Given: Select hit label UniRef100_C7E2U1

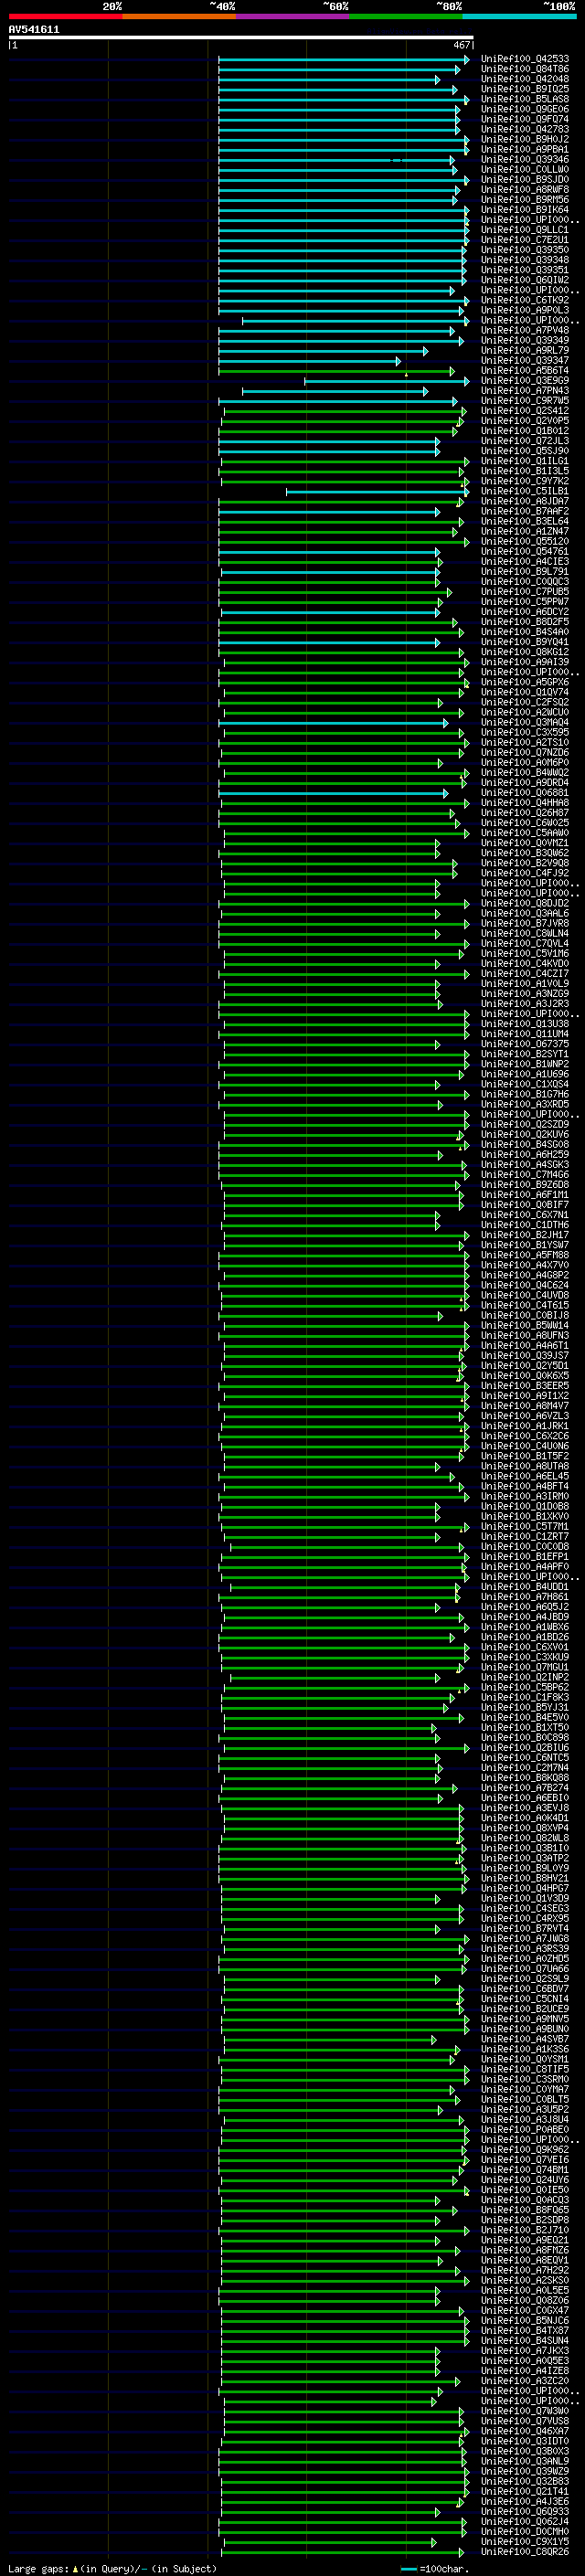Looking at the screenshot, I should (x=524, y=240).
